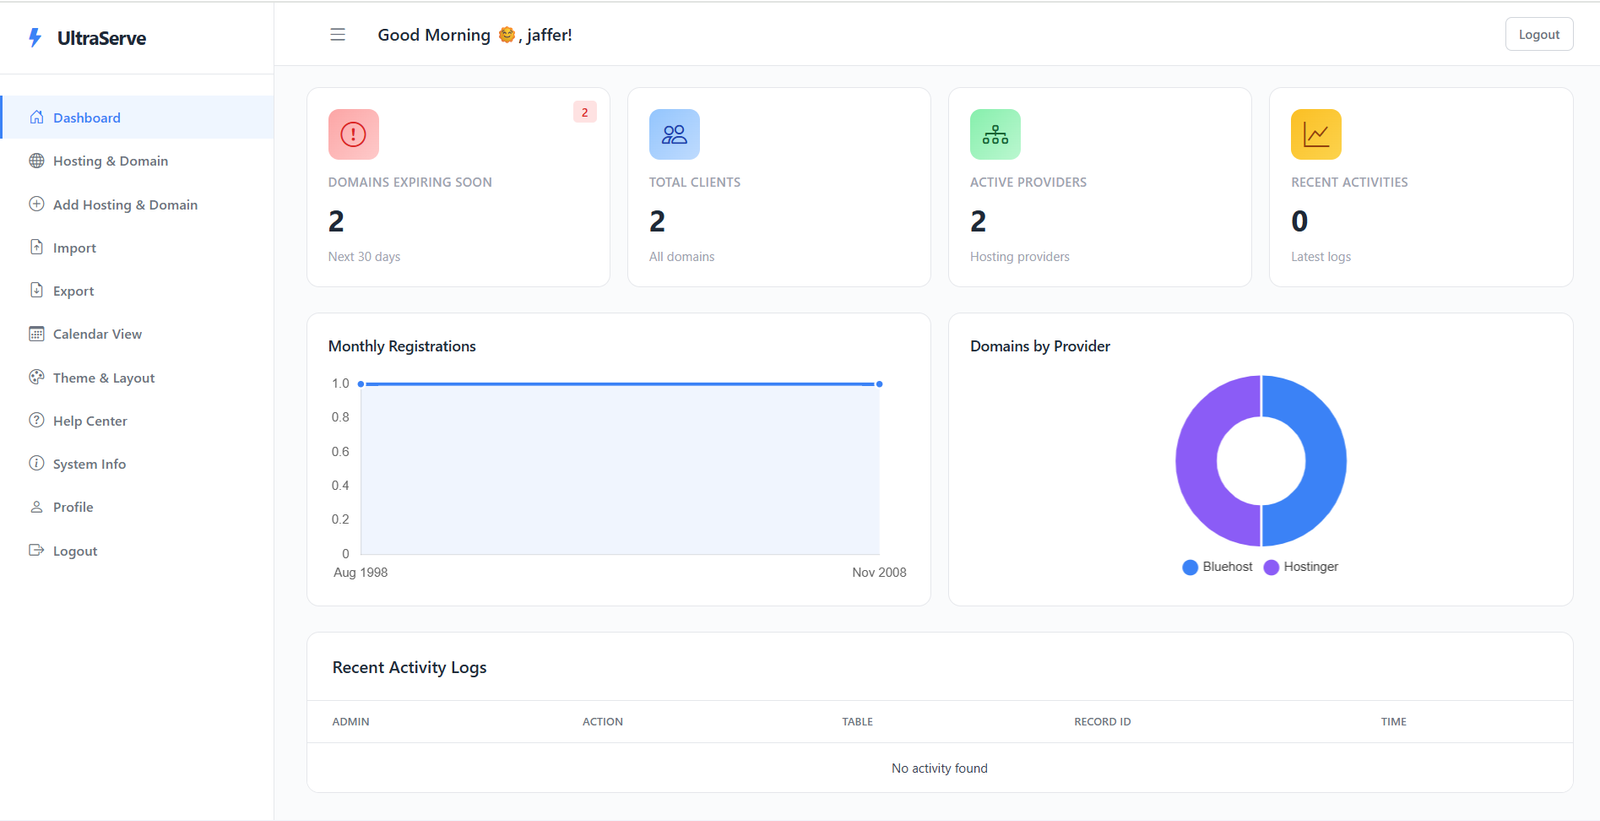
Task: Toggle Hostinger legend item in provider chart
Action: pos(1300,567)
